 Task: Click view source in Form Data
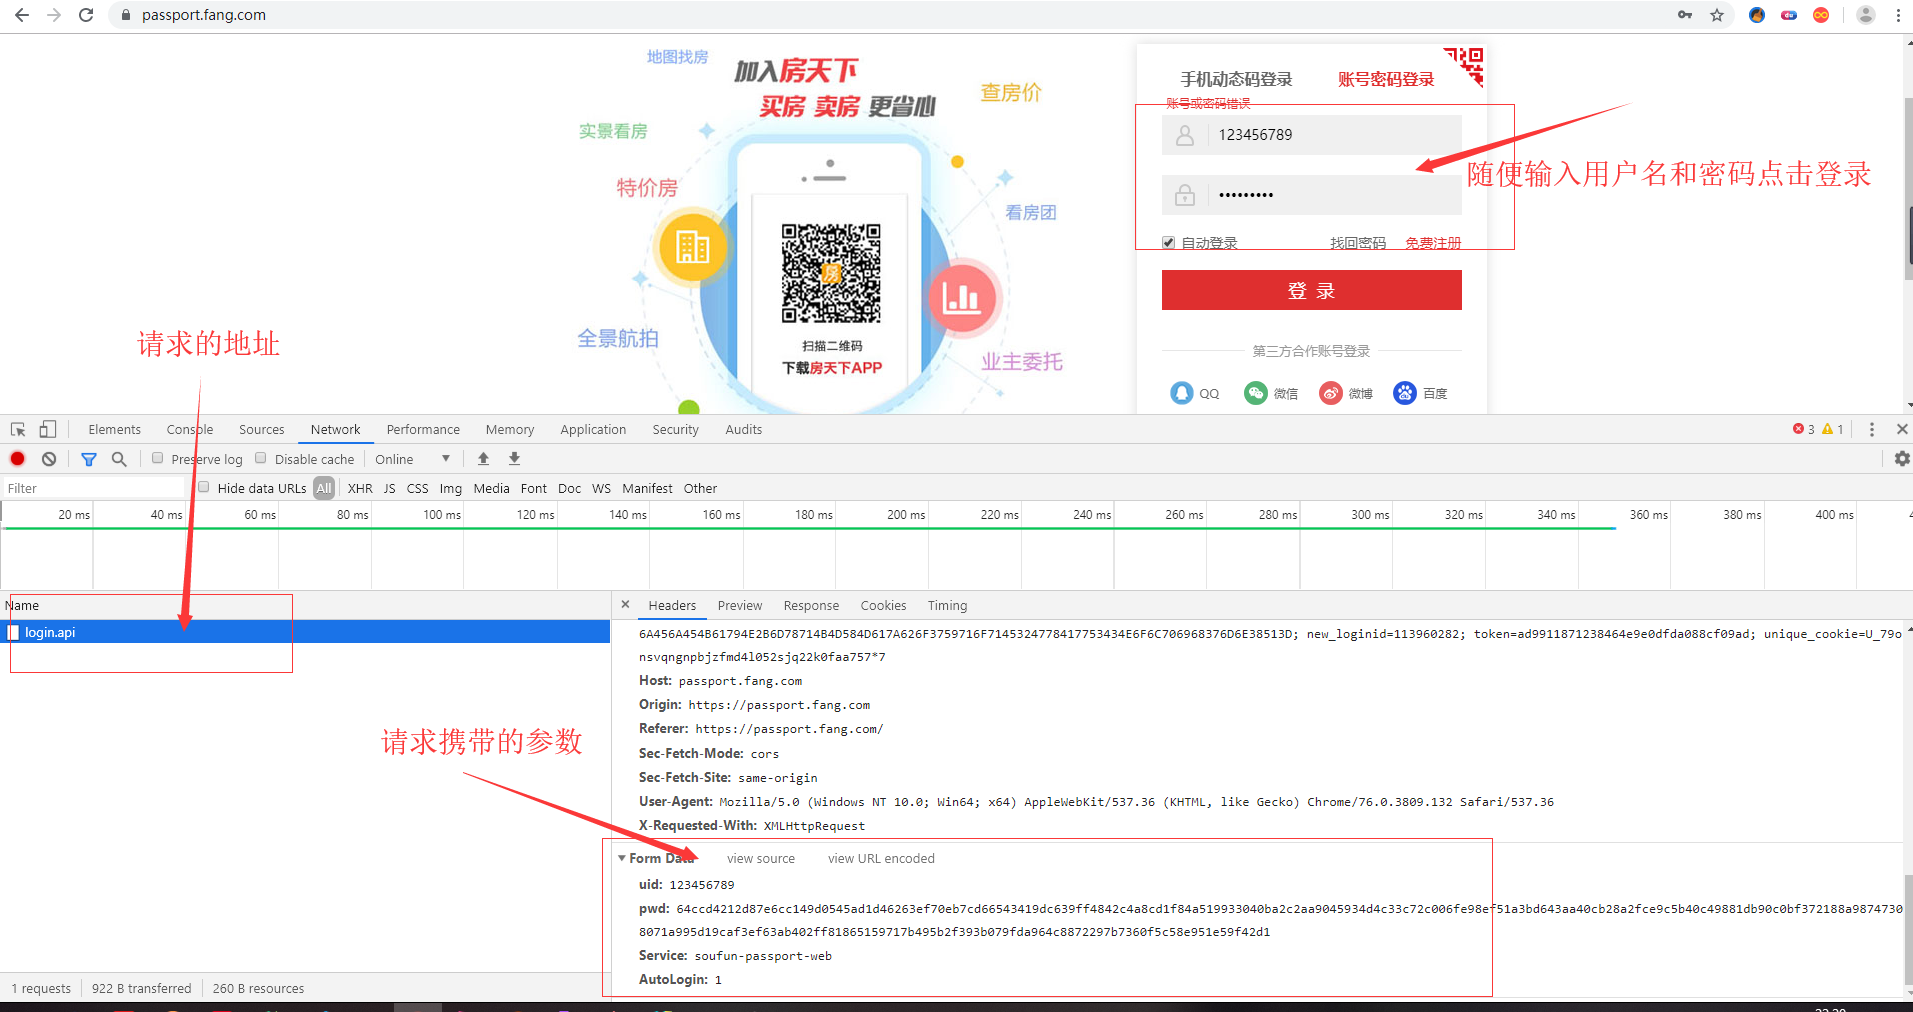pyautogui.click(x=761, y=858)
